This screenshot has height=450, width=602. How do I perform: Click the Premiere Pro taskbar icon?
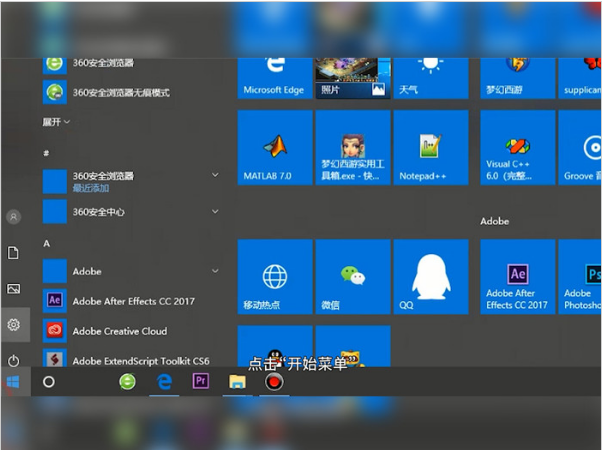click(200, 381)
